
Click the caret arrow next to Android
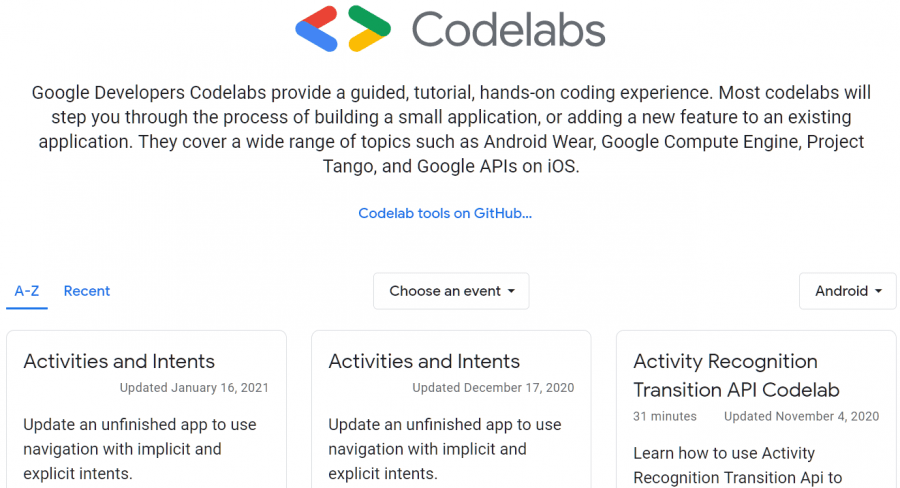point(879,292)
